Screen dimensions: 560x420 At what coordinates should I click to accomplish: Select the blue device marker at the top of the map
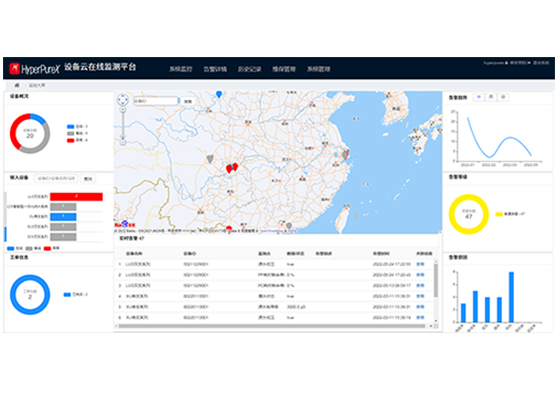(x=219, y=94)
